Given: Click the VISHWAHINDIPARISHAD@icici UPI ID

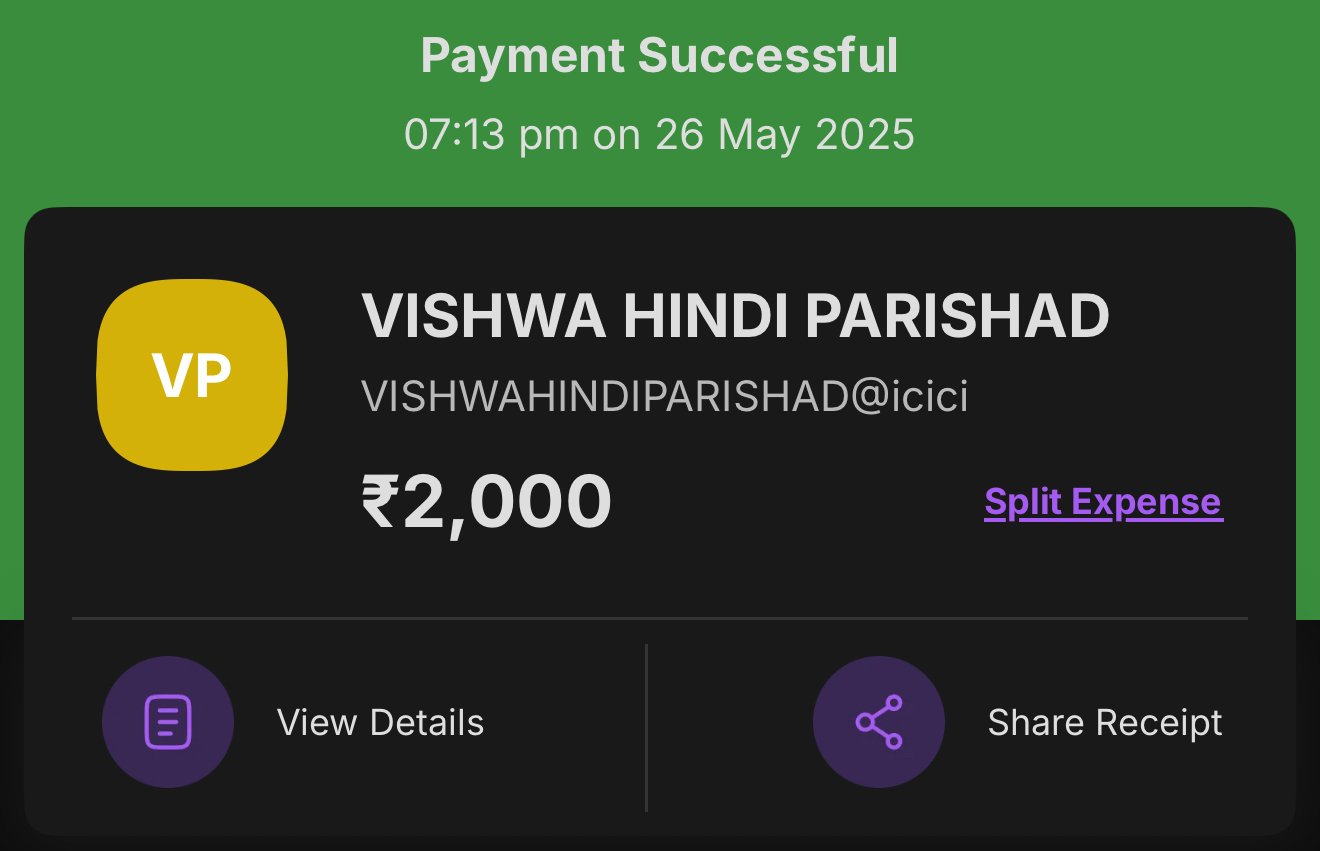Looking at the screenshot, I should pyautogui.click(x=665, y=397).
